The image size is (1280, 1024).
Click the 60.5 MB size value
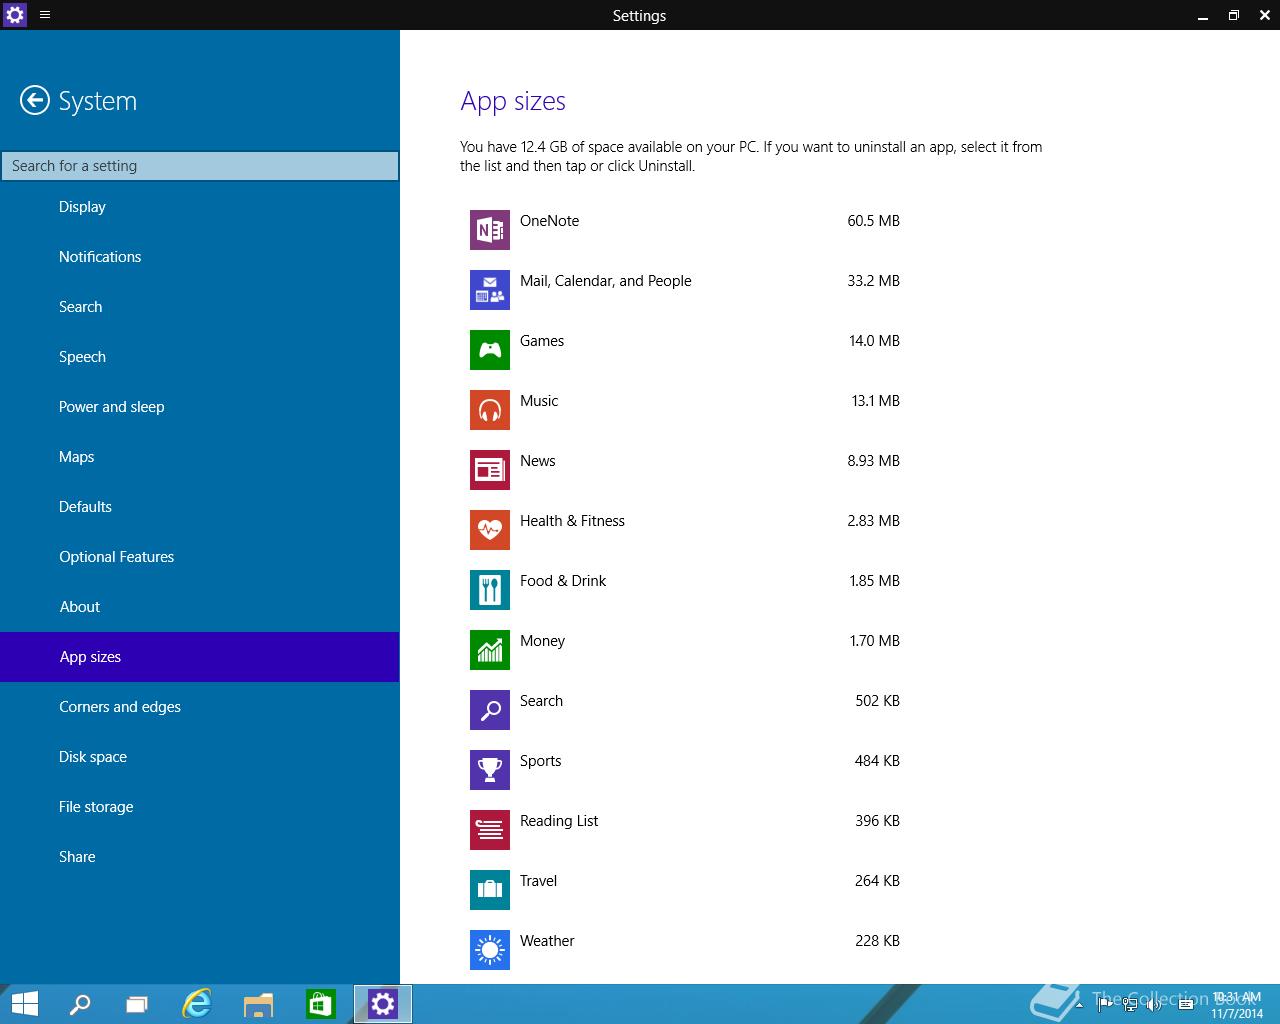point(873,221)
